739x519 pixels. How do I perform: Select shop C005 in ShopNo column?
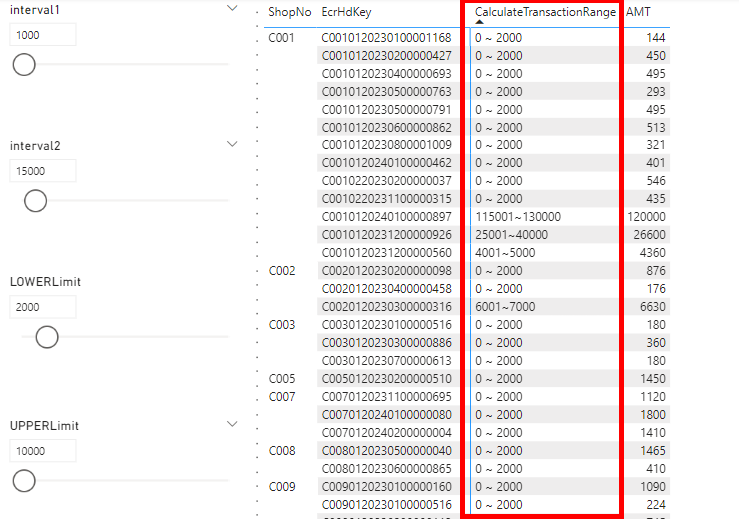tap(281, 379)
